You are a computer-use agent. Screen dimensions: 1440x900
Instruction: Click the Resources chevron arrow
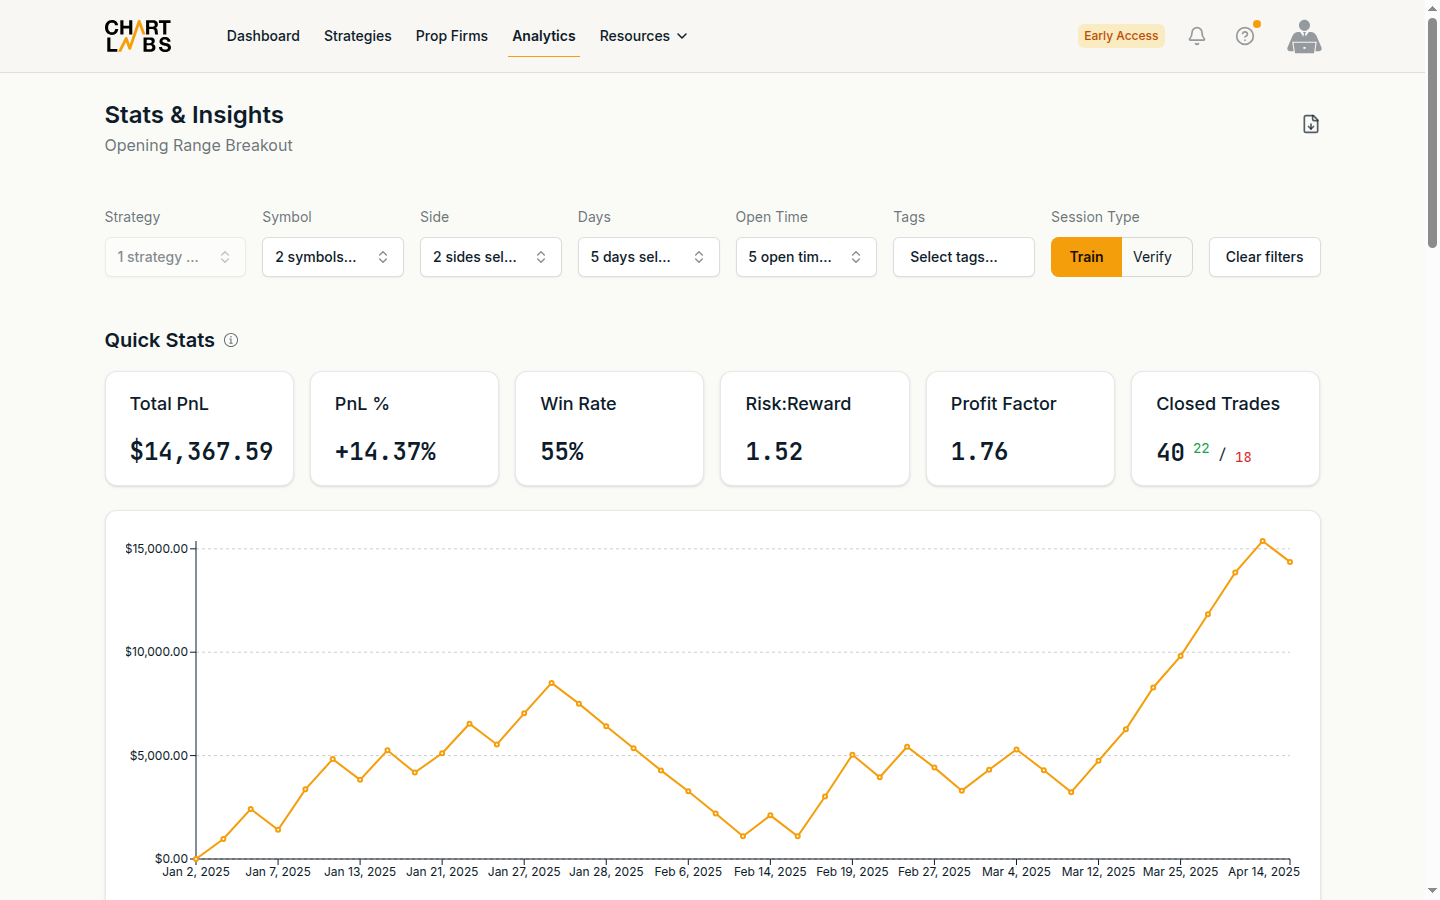(x=682, y=36)
